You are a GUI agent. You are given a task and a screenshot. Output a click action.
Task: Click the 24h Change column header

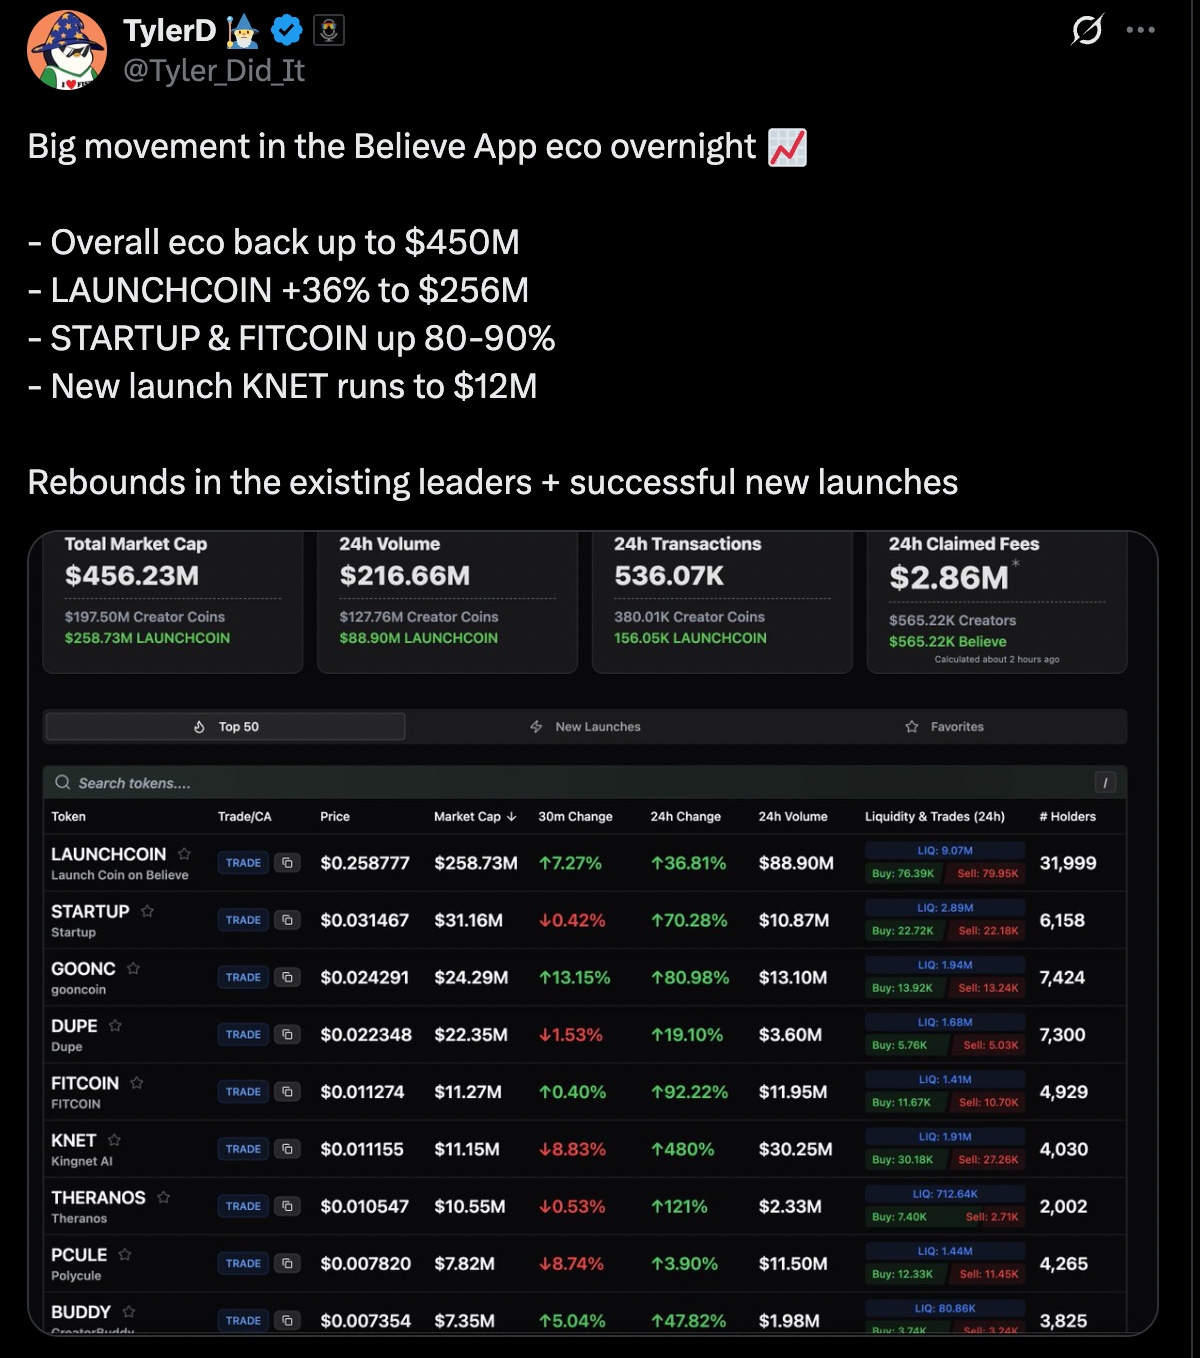(685, 817)
